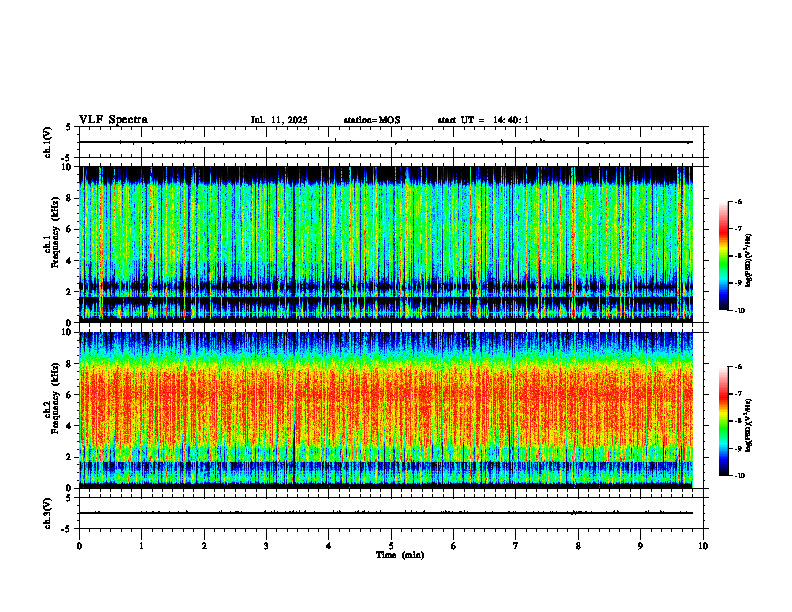Click the ch.1 color bar units label
This screenshot has width=792, height=612.
pyautogui.click(x=749, y=261)
